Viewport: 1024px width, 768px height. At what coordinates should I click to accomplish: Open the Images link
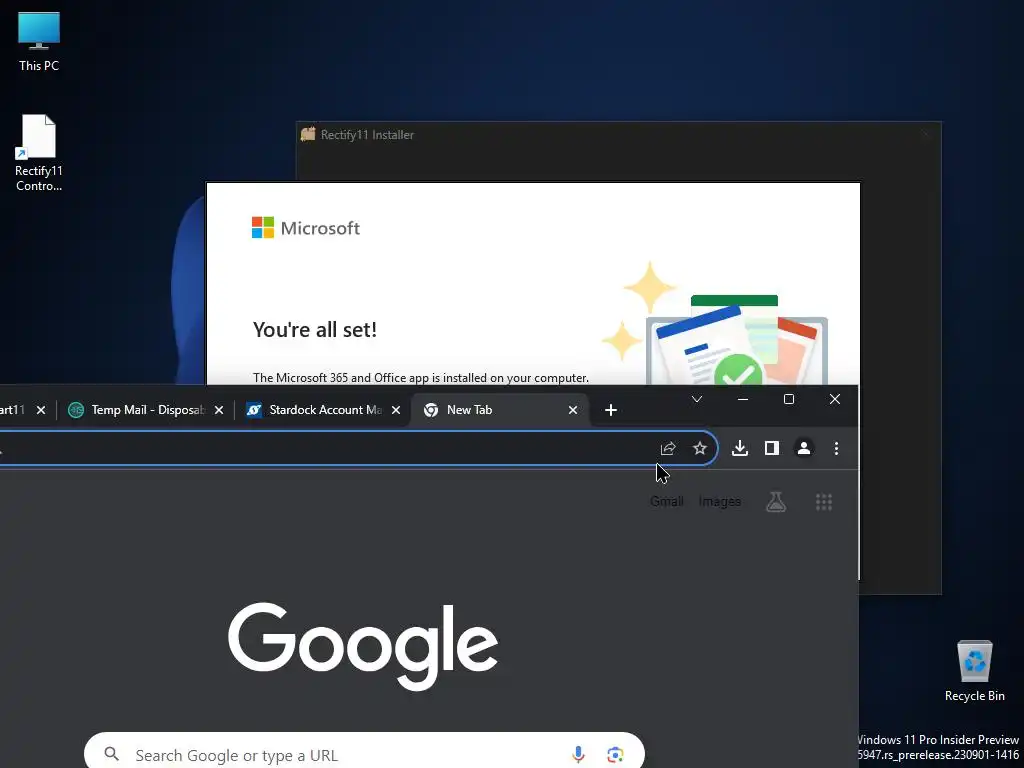point(720,502)
